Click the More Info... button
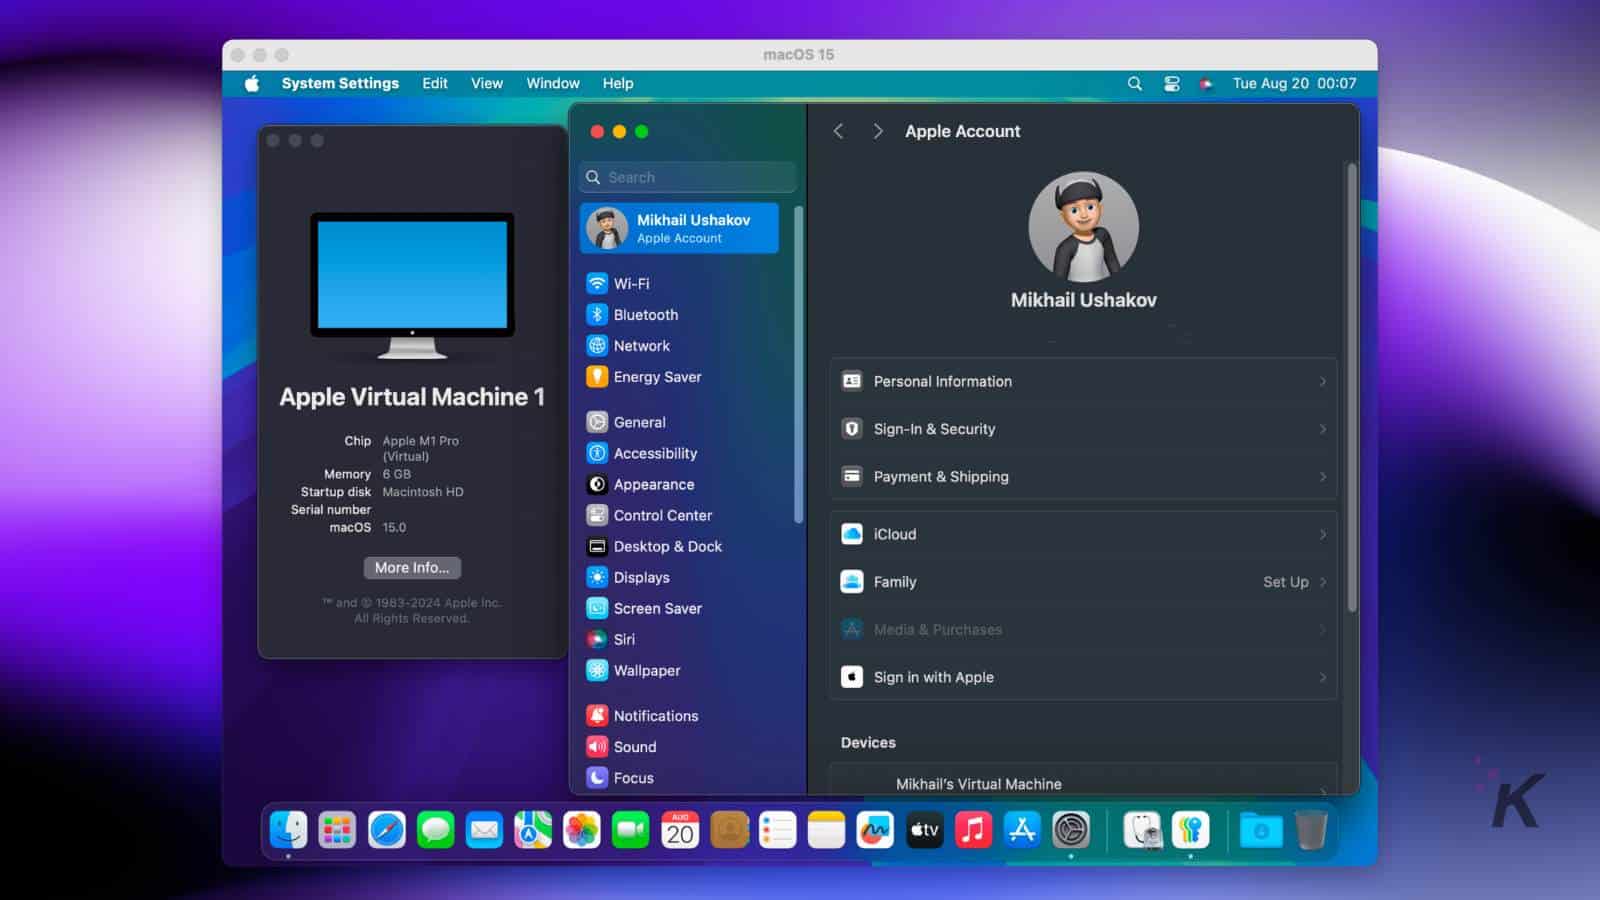The width and height of the screenshot is (1600, 900). 412,567
